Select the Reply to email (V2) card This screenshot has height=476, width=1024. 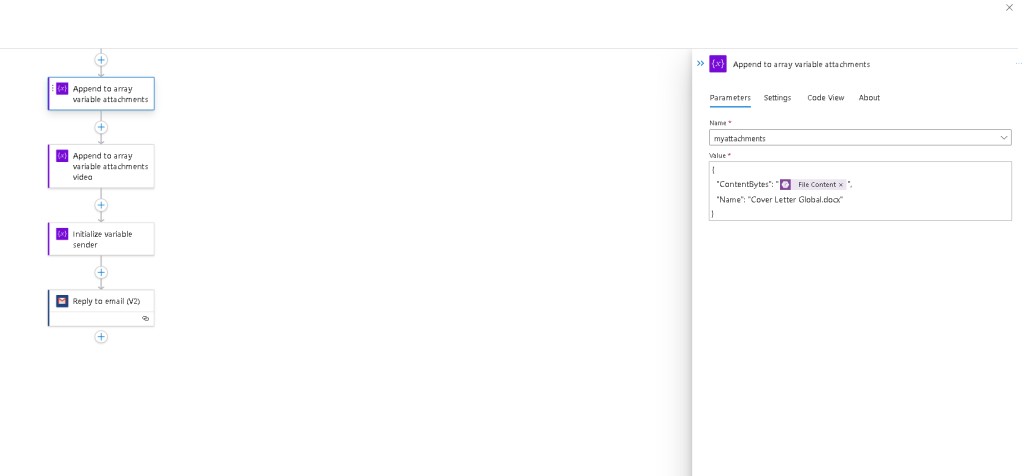(x=101, y=308)
